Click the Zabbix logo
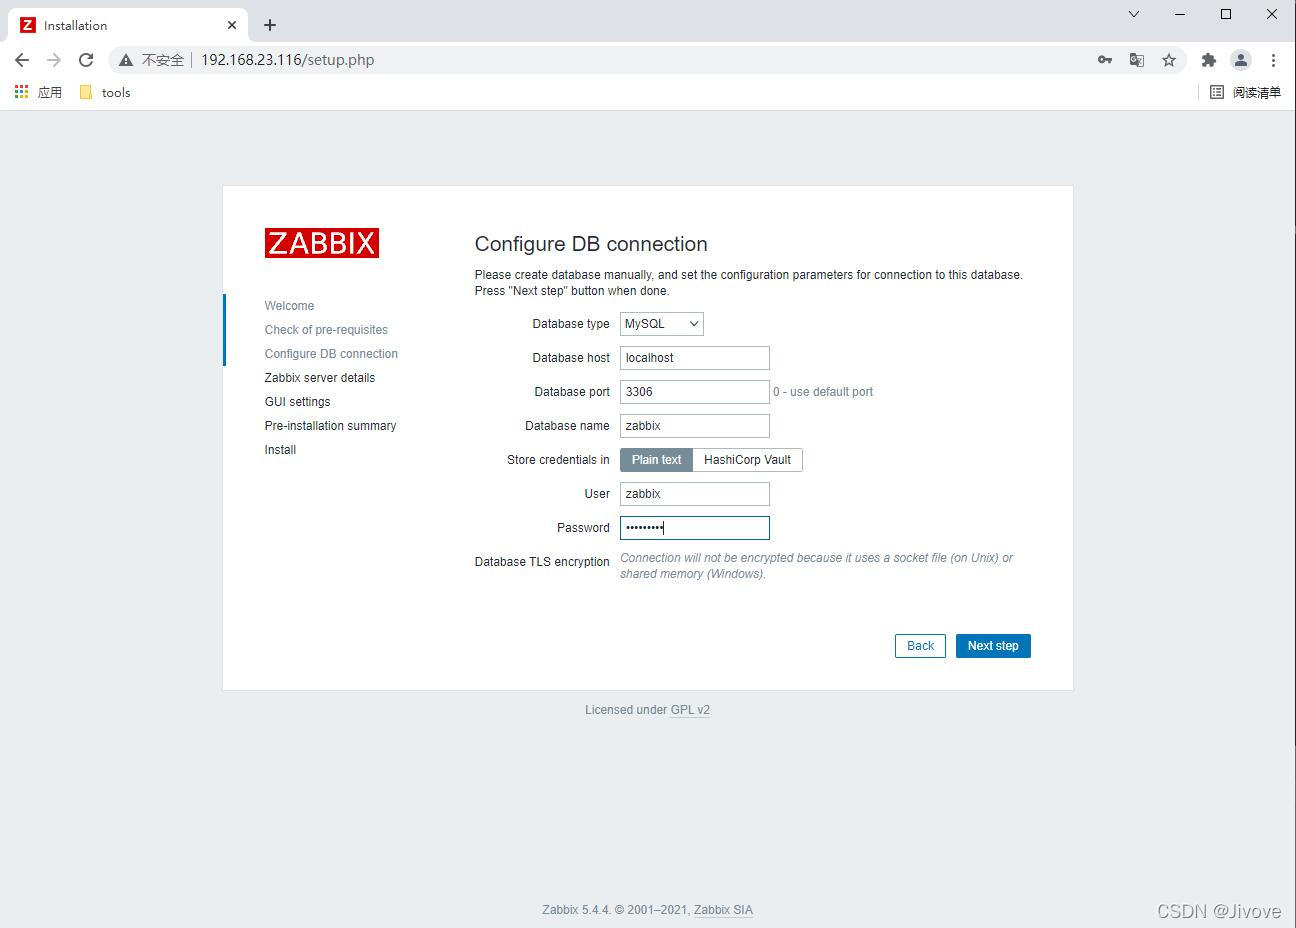The width and height of the screenshot is (1296, 928). point(322,243)
